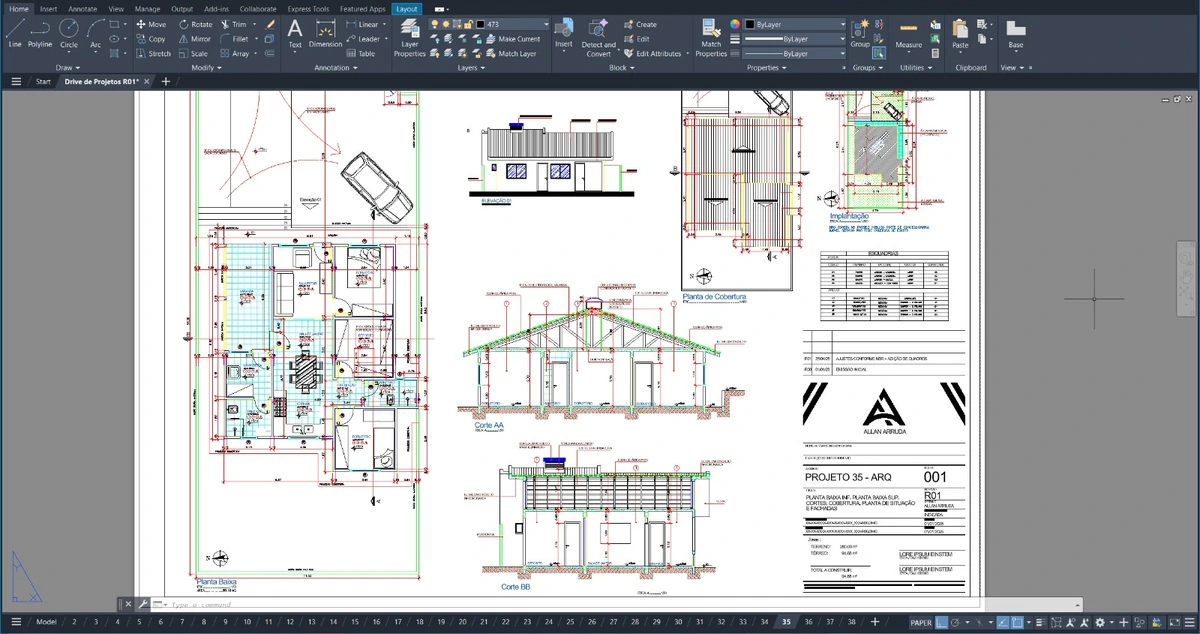Select the Text annotation tool
Screen dimensions: 1200x634
295,33
